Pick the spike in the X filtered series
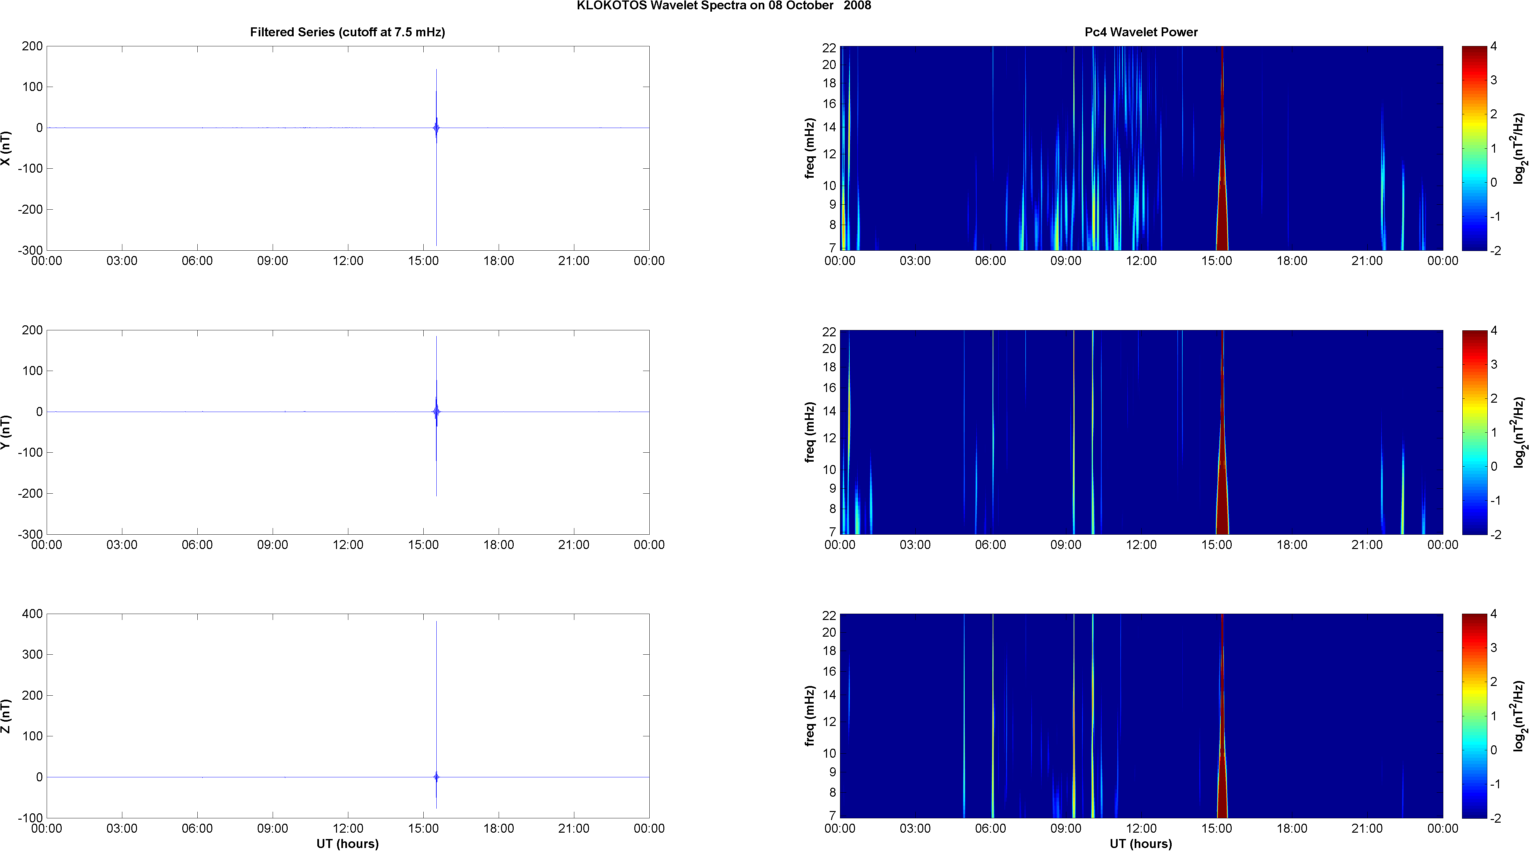 (x=436, y=128)
